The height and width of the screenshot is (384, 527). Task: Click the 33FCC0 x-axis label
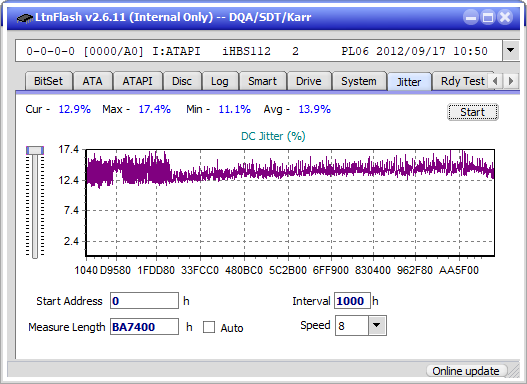point(200,270)
